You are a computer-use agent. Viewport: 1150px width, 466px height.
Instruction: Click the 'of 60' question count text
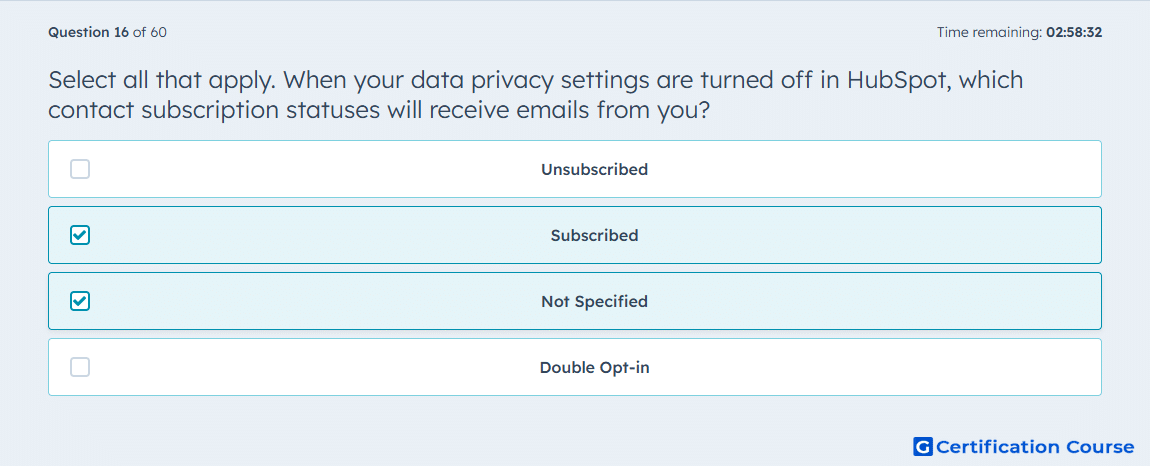pyautogui.click(x=150, y=32)
